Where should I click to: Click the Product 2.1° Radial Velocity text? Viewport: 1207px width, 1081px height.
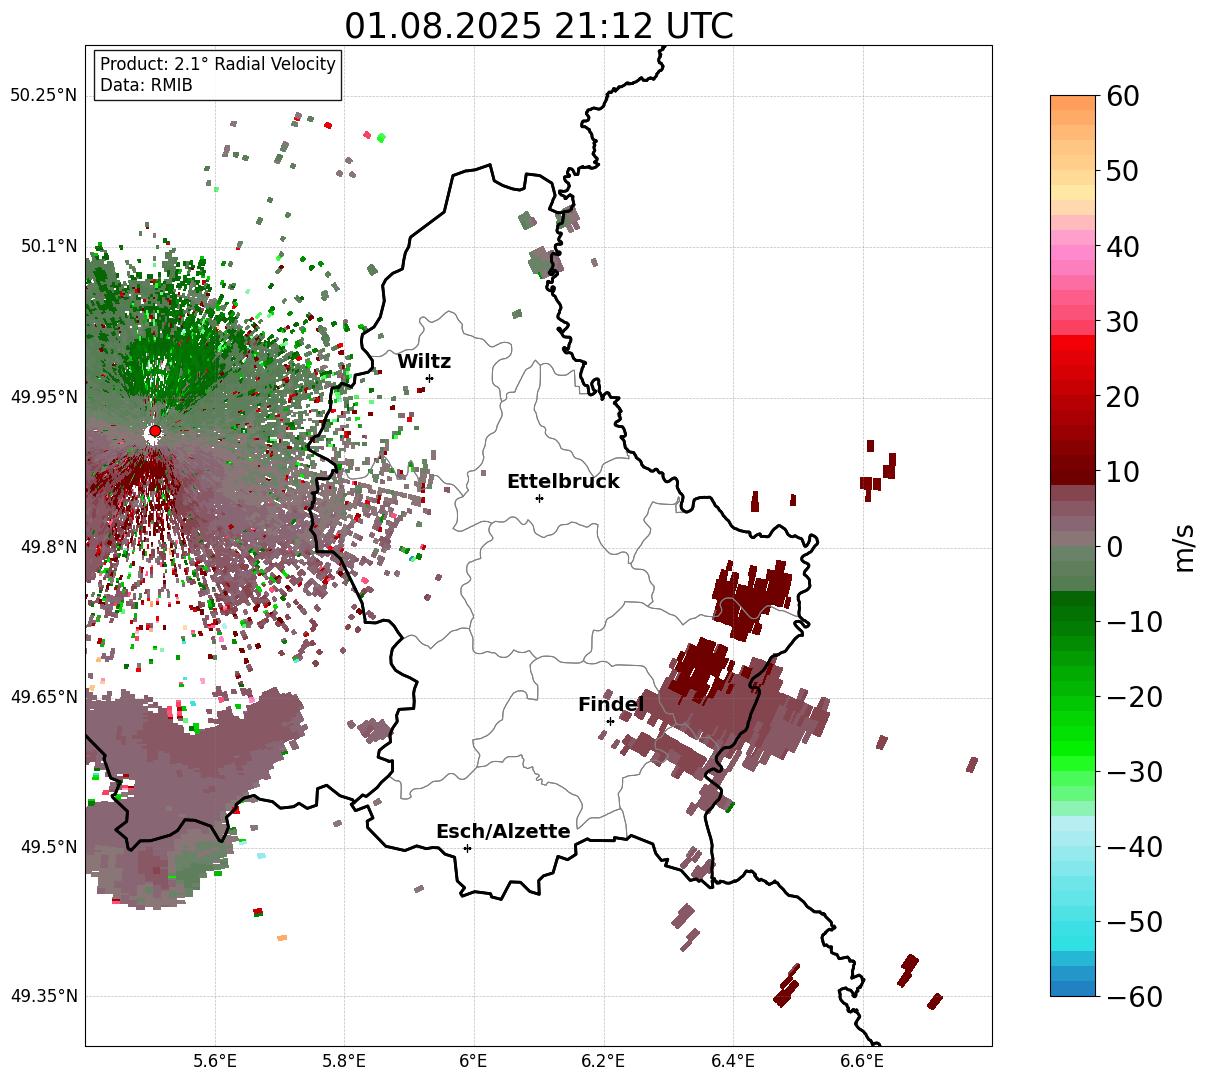tap(218, 64)
